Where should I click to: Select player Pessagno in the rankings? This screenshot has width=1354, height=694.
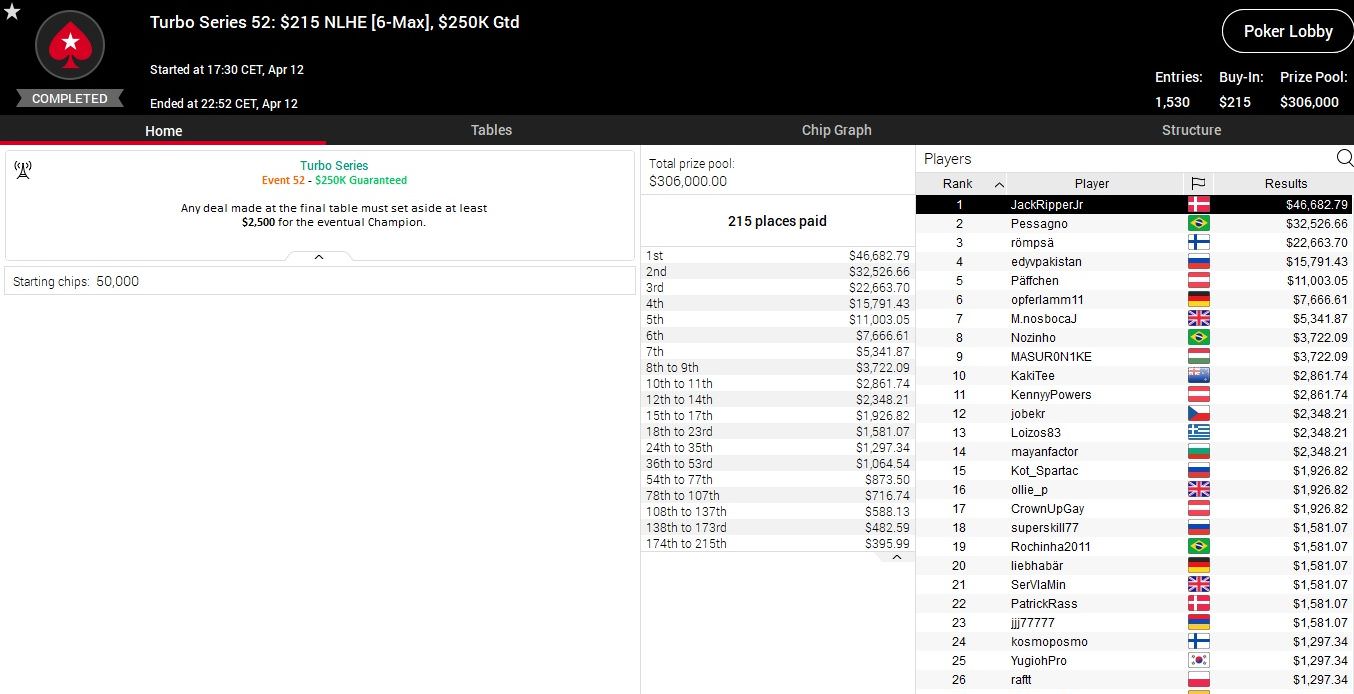(1039, 224)
